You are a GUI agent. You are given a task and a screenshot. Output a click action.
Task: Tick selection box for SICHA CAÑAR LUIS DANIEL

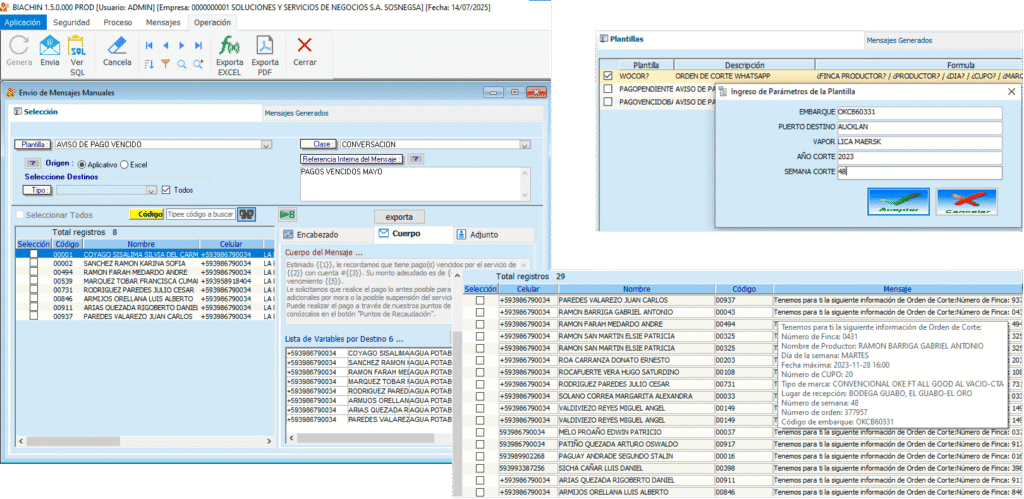(480, 468)
